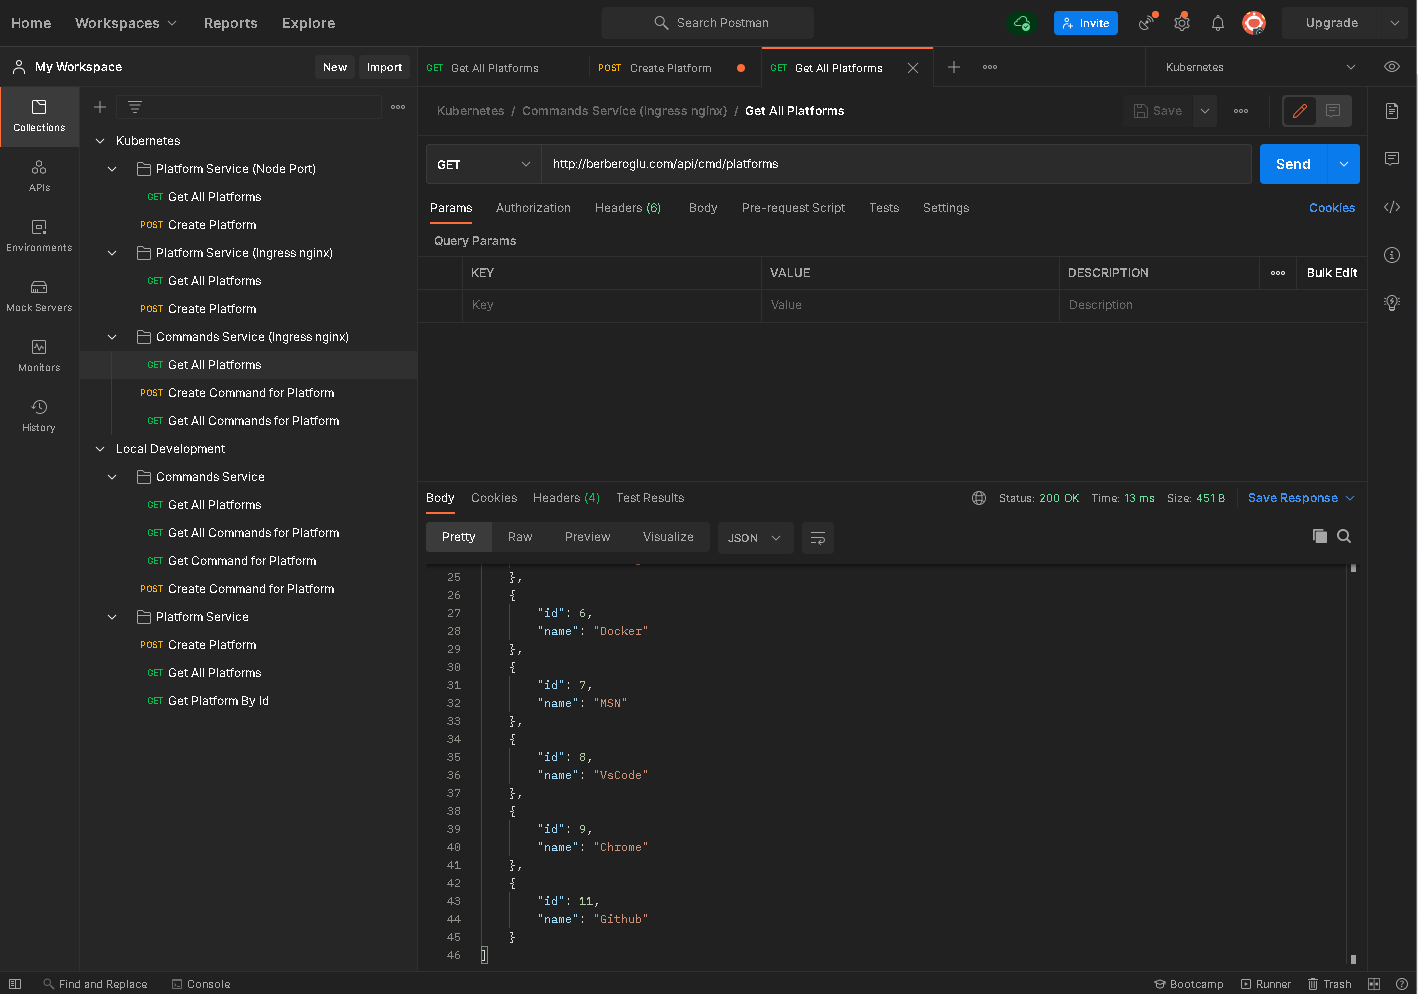Open the APIs sidebar panel
1418x994 pixels.
click(x=39, y=176)
